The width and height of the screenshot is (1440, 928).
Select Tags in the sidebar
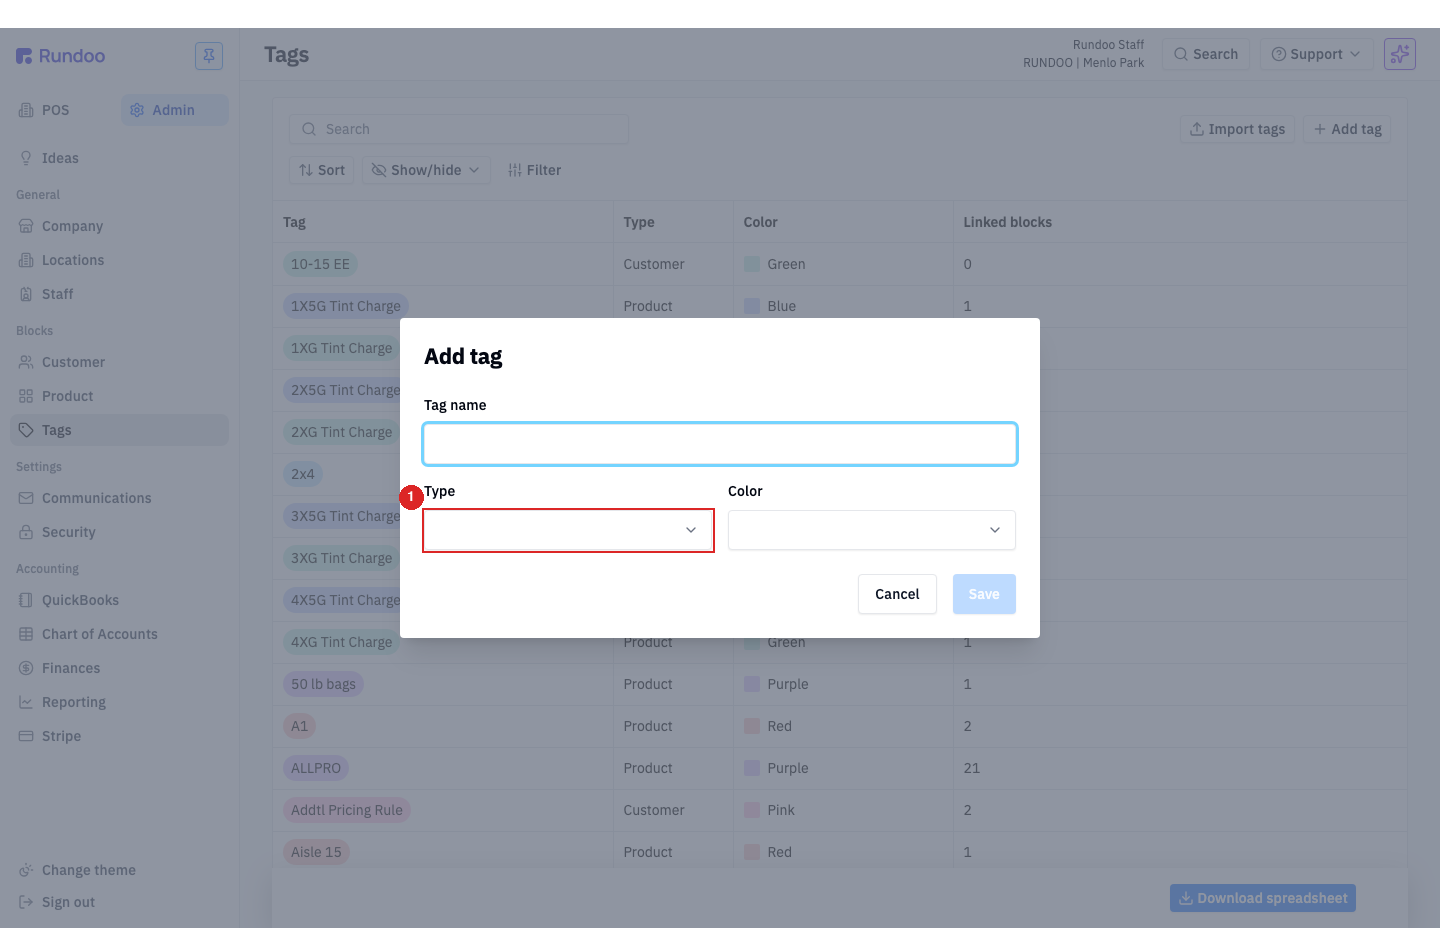coord(119,430)
